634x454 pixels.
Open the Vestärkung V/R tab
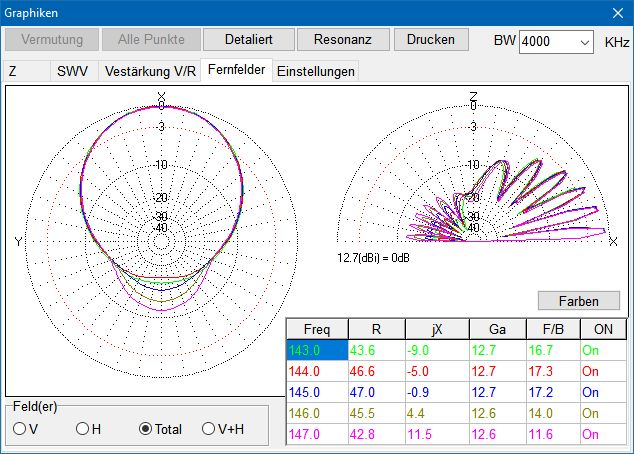pyautogui.click(x=150, y=72)
